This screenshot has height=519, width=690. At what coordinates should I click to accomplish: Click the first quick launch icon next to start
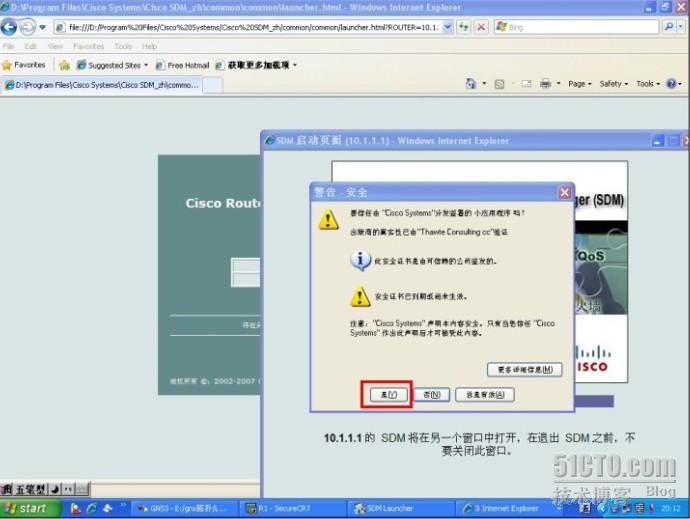(75, 508)
